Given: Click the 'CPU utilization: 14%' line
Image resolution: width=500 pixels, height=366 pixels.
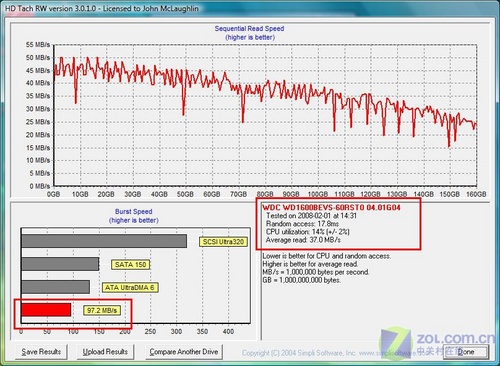Looking at the screenshot, I should click(x=308, y=232).
